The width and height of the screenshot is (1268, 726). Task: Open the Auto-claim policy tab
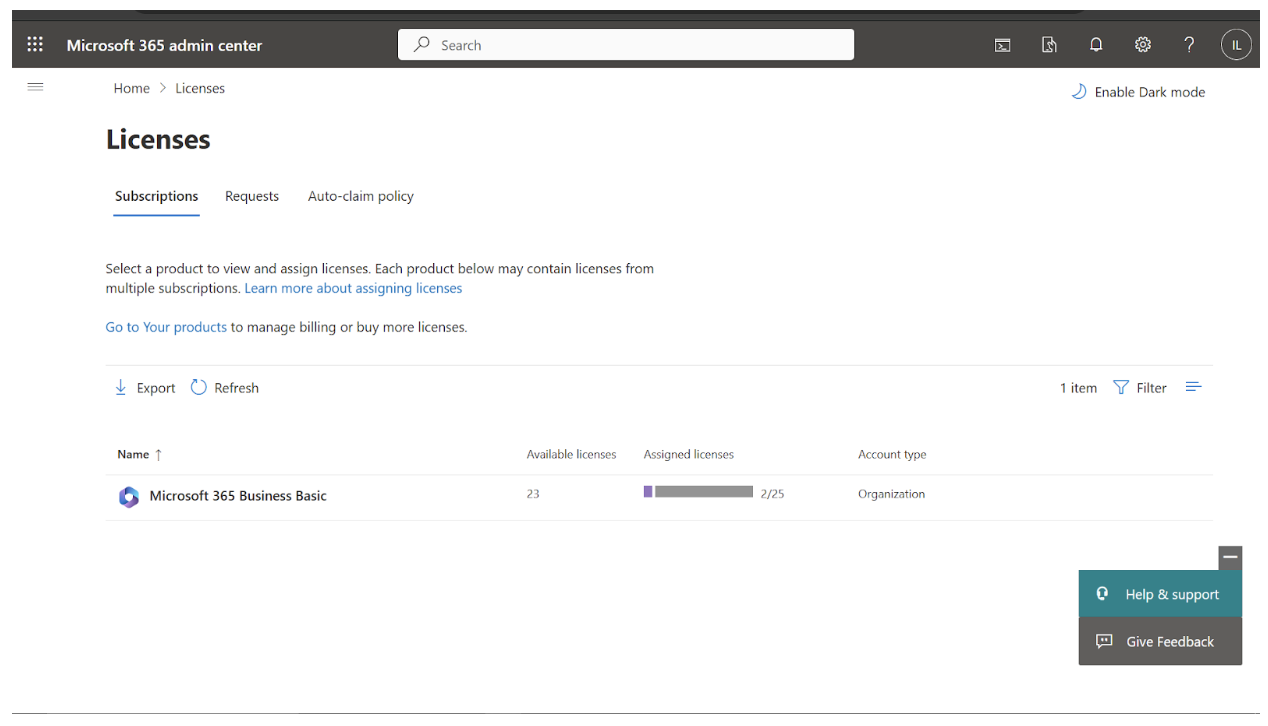[361, 196]
